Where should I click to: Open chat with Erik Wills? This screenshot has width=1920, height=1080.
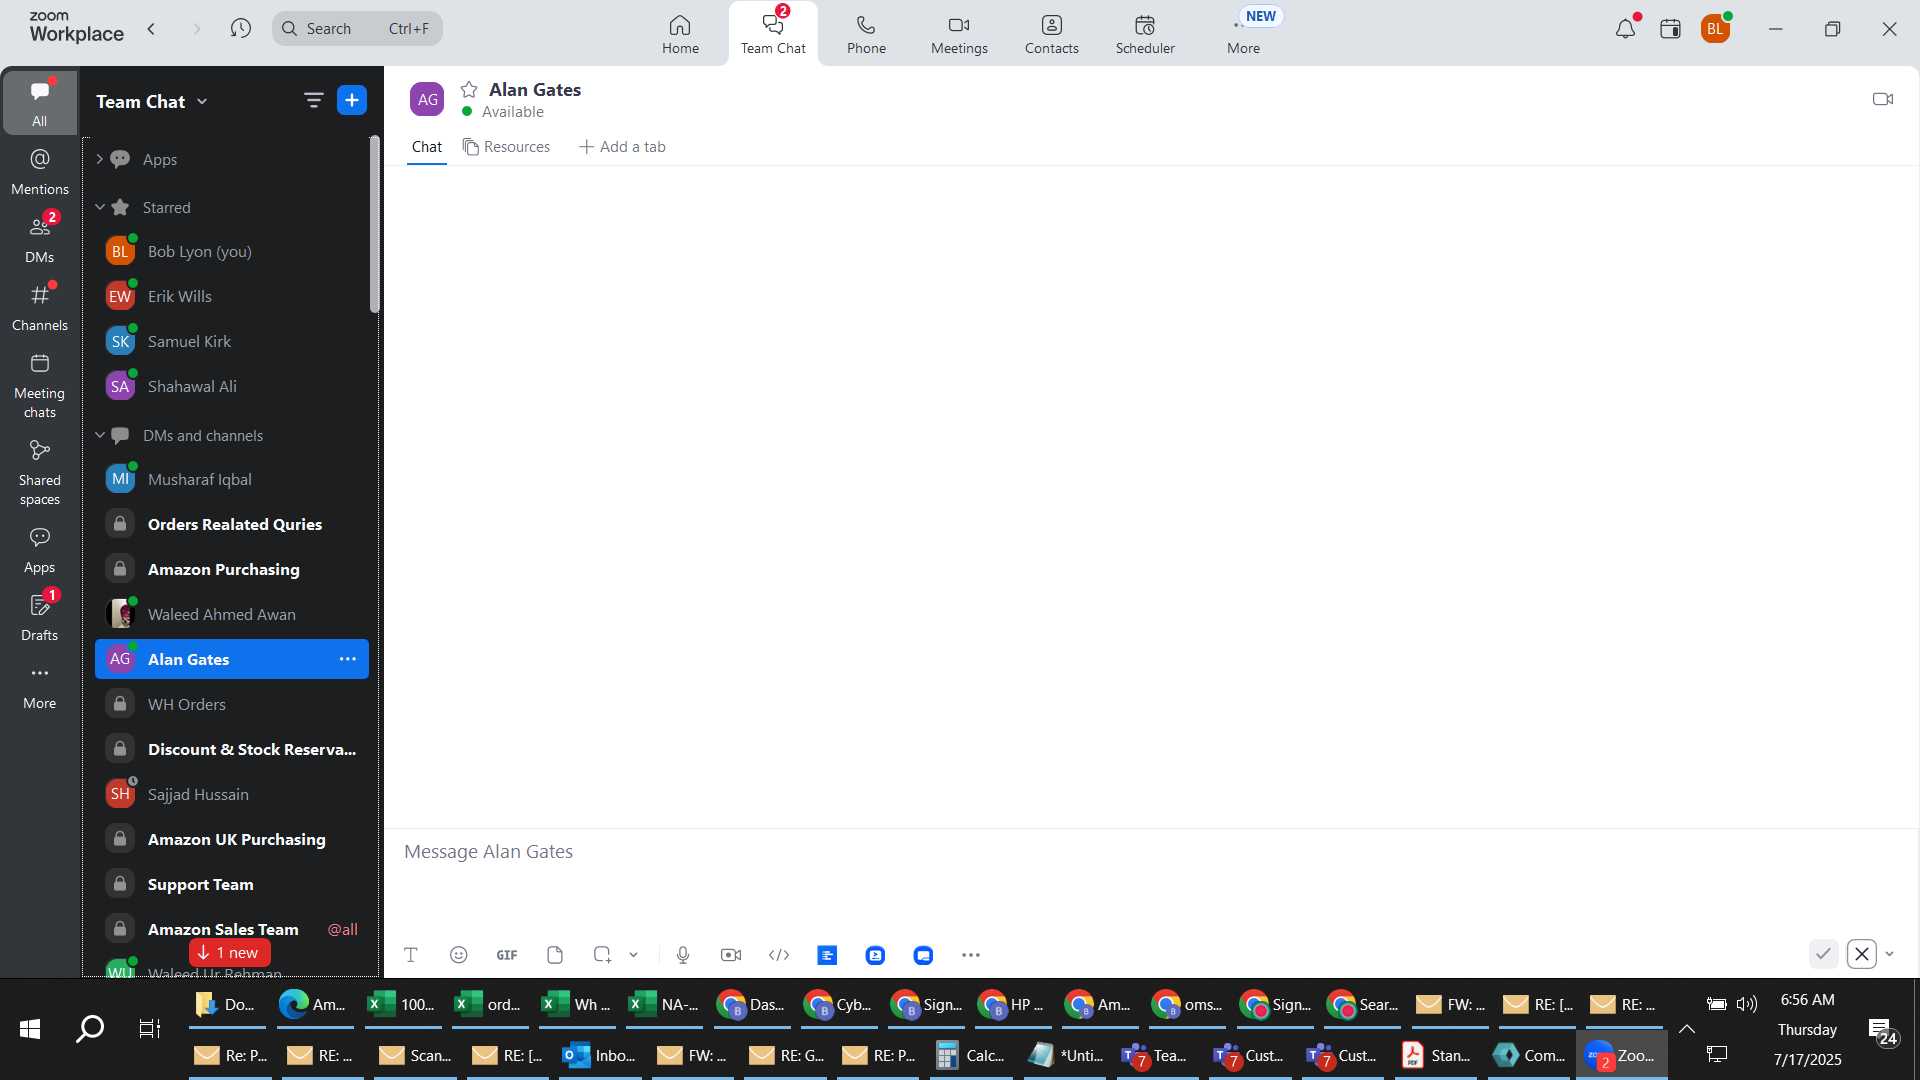232,296
